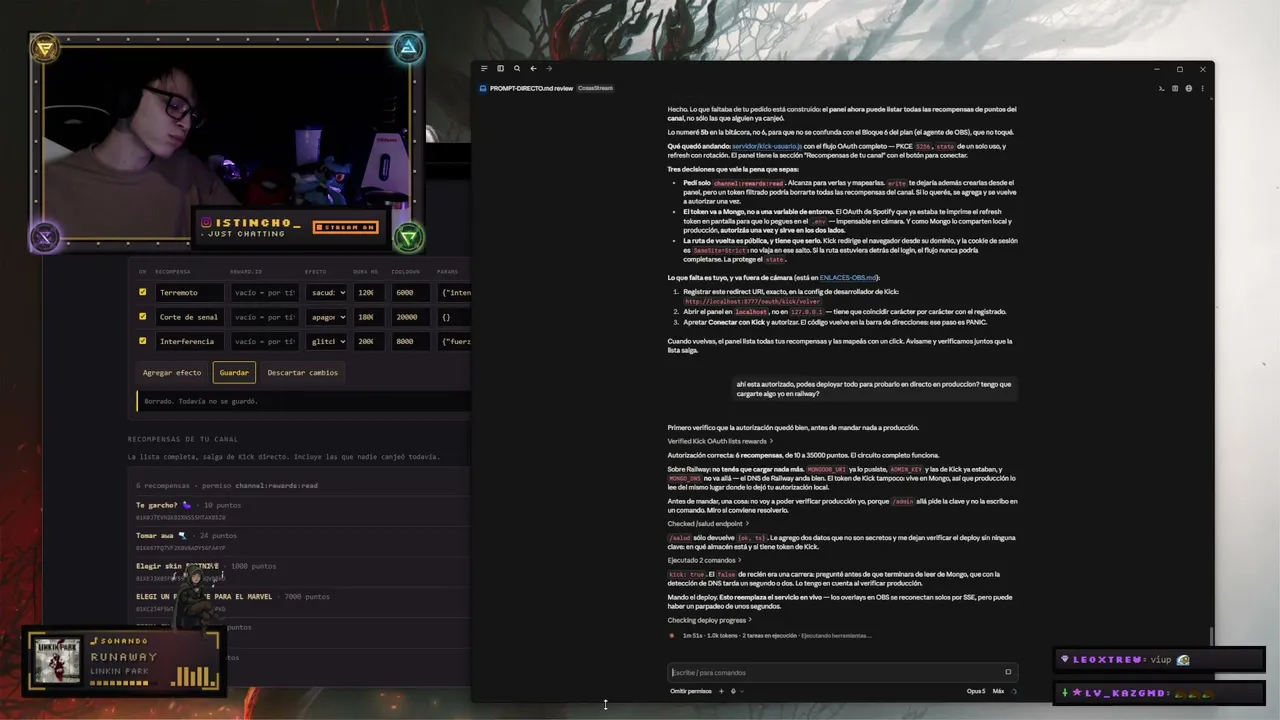Open the terminal icon in the header
This screenshot has width=1280, height=720.
[x=1162, y=88]
